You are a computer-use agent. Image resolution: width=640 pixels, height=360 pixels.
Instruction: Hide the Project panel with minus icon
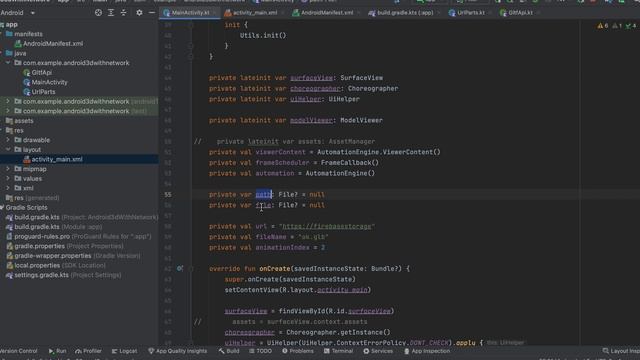tap(151, 13)
